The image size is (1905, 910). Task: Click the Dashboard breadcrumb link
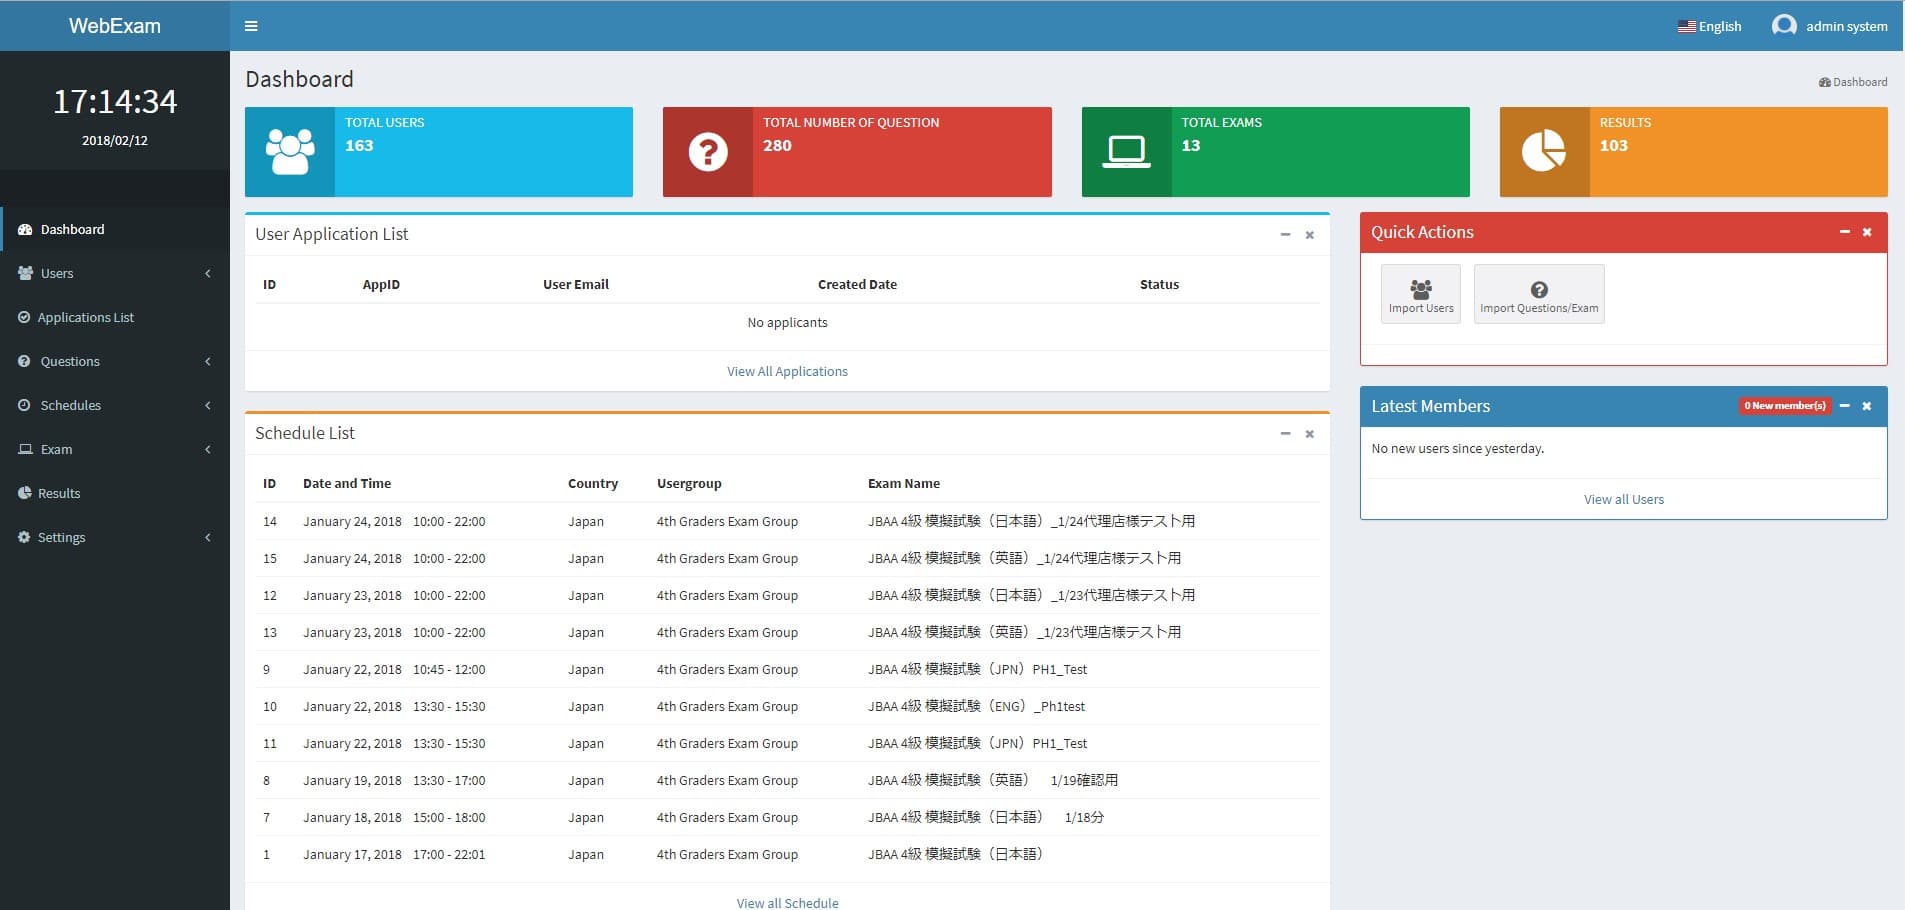pyautogui.click(x=1853, y=82)
